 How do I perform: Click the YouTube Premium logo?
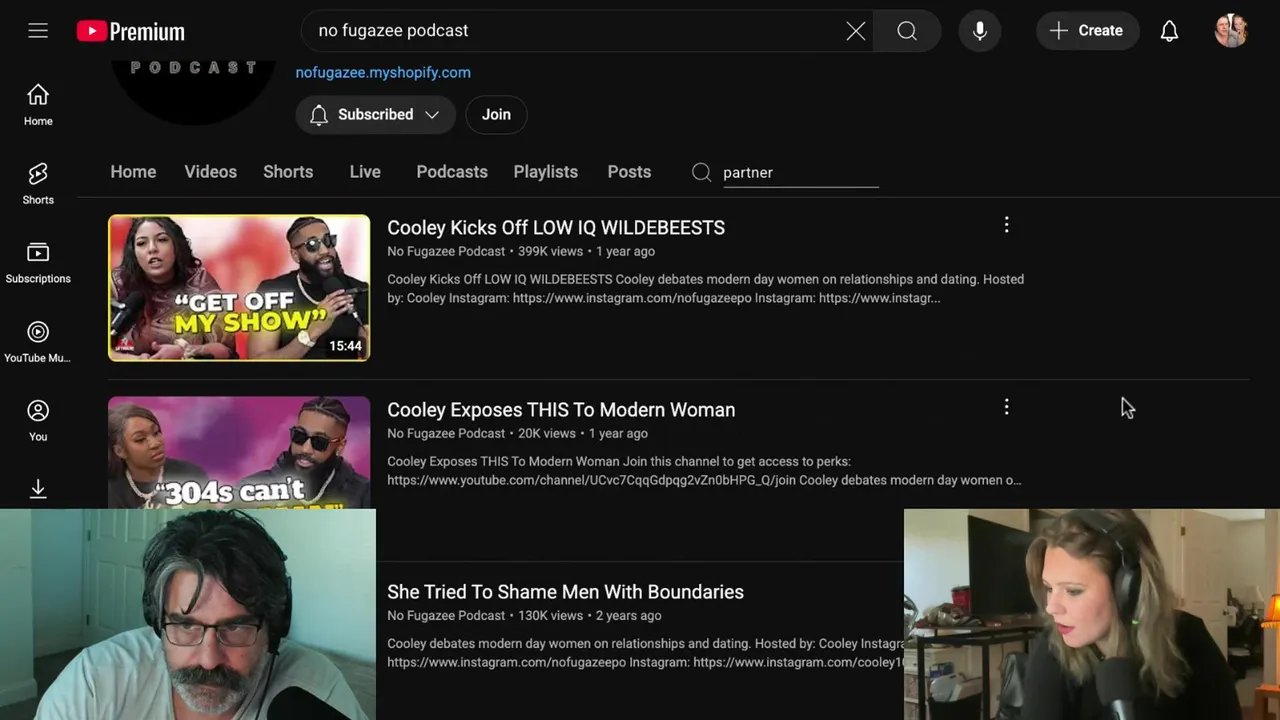click(131, 31)
